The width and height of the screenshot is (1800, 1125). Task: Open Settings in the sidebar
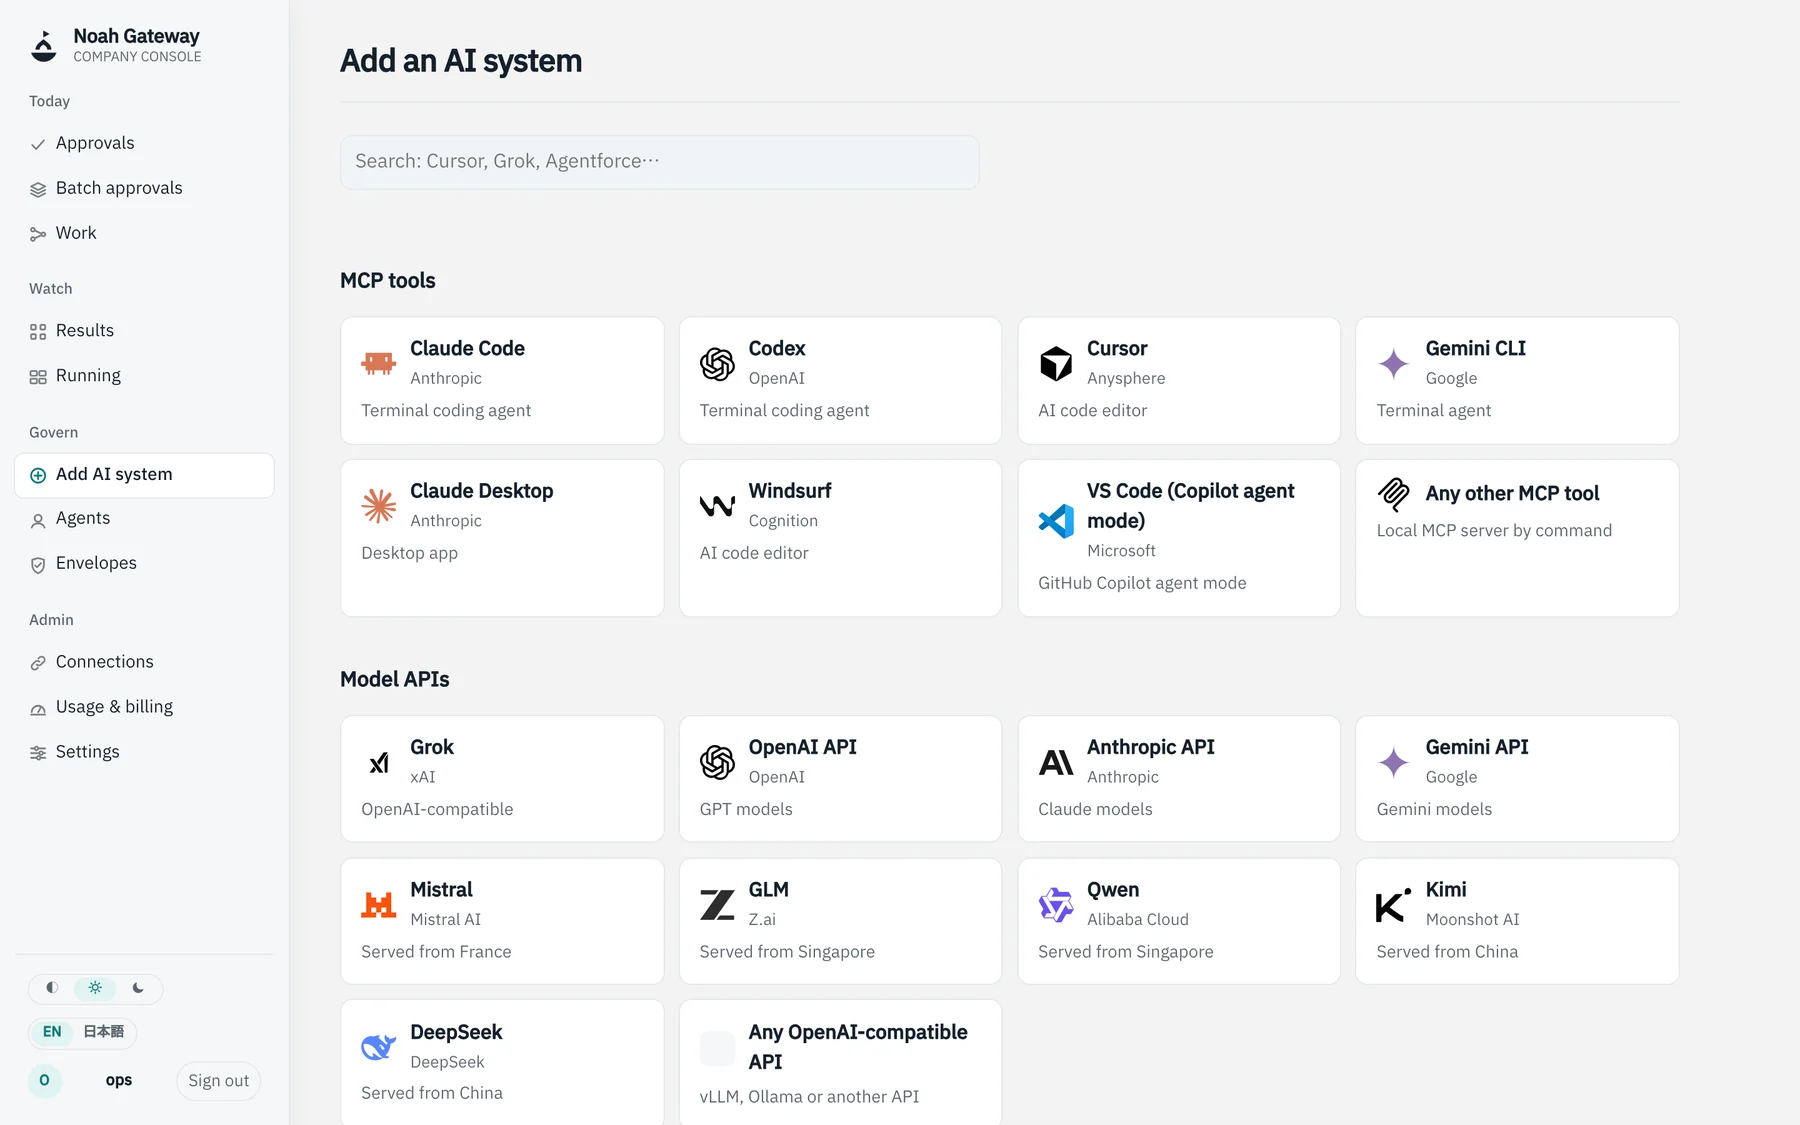point(144,752)
